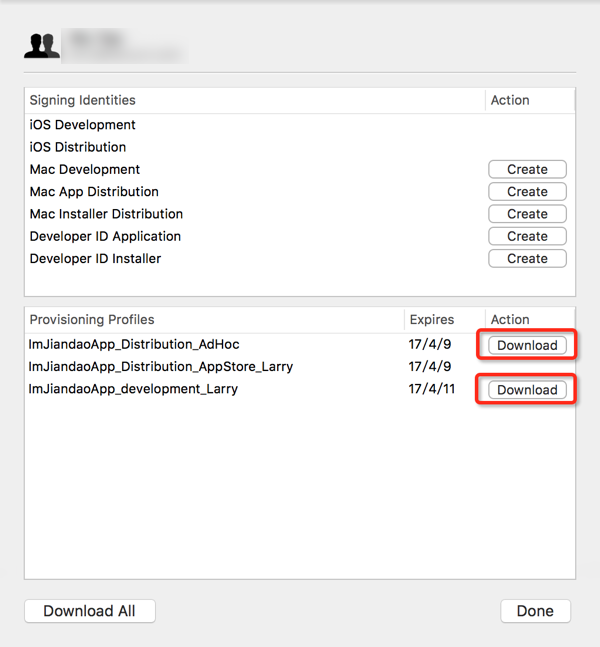Create a Mac Development signing identity
The width and height of the screenshot is (600, 647).
[x=527, y=170]
